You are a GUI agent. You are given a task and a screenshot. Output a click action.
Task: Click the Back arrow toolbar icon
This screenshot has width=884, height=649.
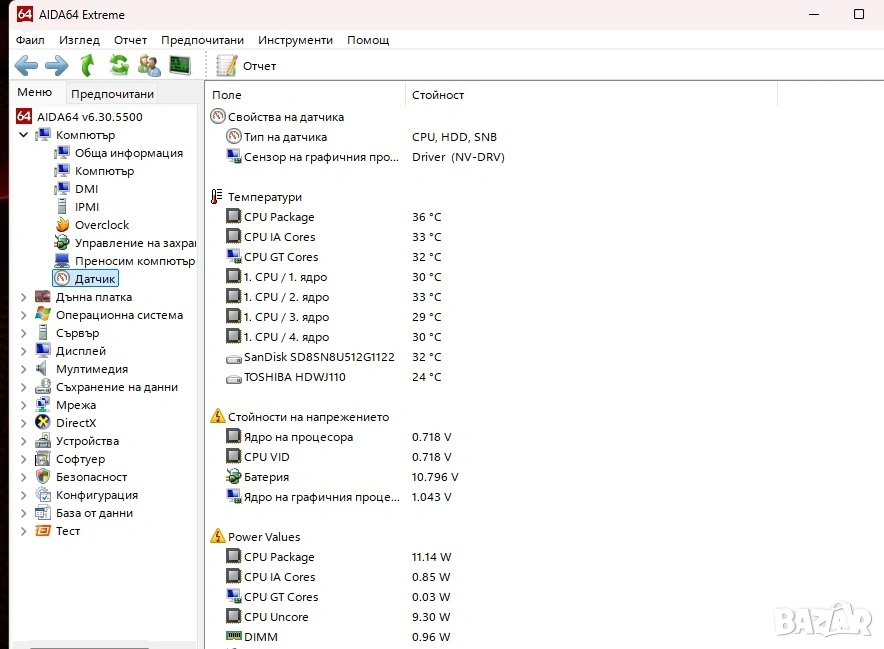[26, 66]
